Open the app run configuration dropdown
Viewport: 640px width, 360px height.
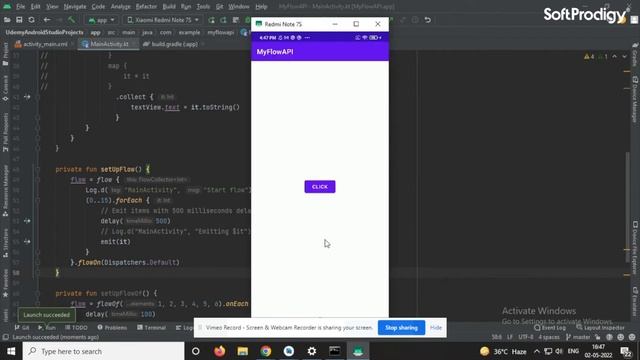coord(102,20)
